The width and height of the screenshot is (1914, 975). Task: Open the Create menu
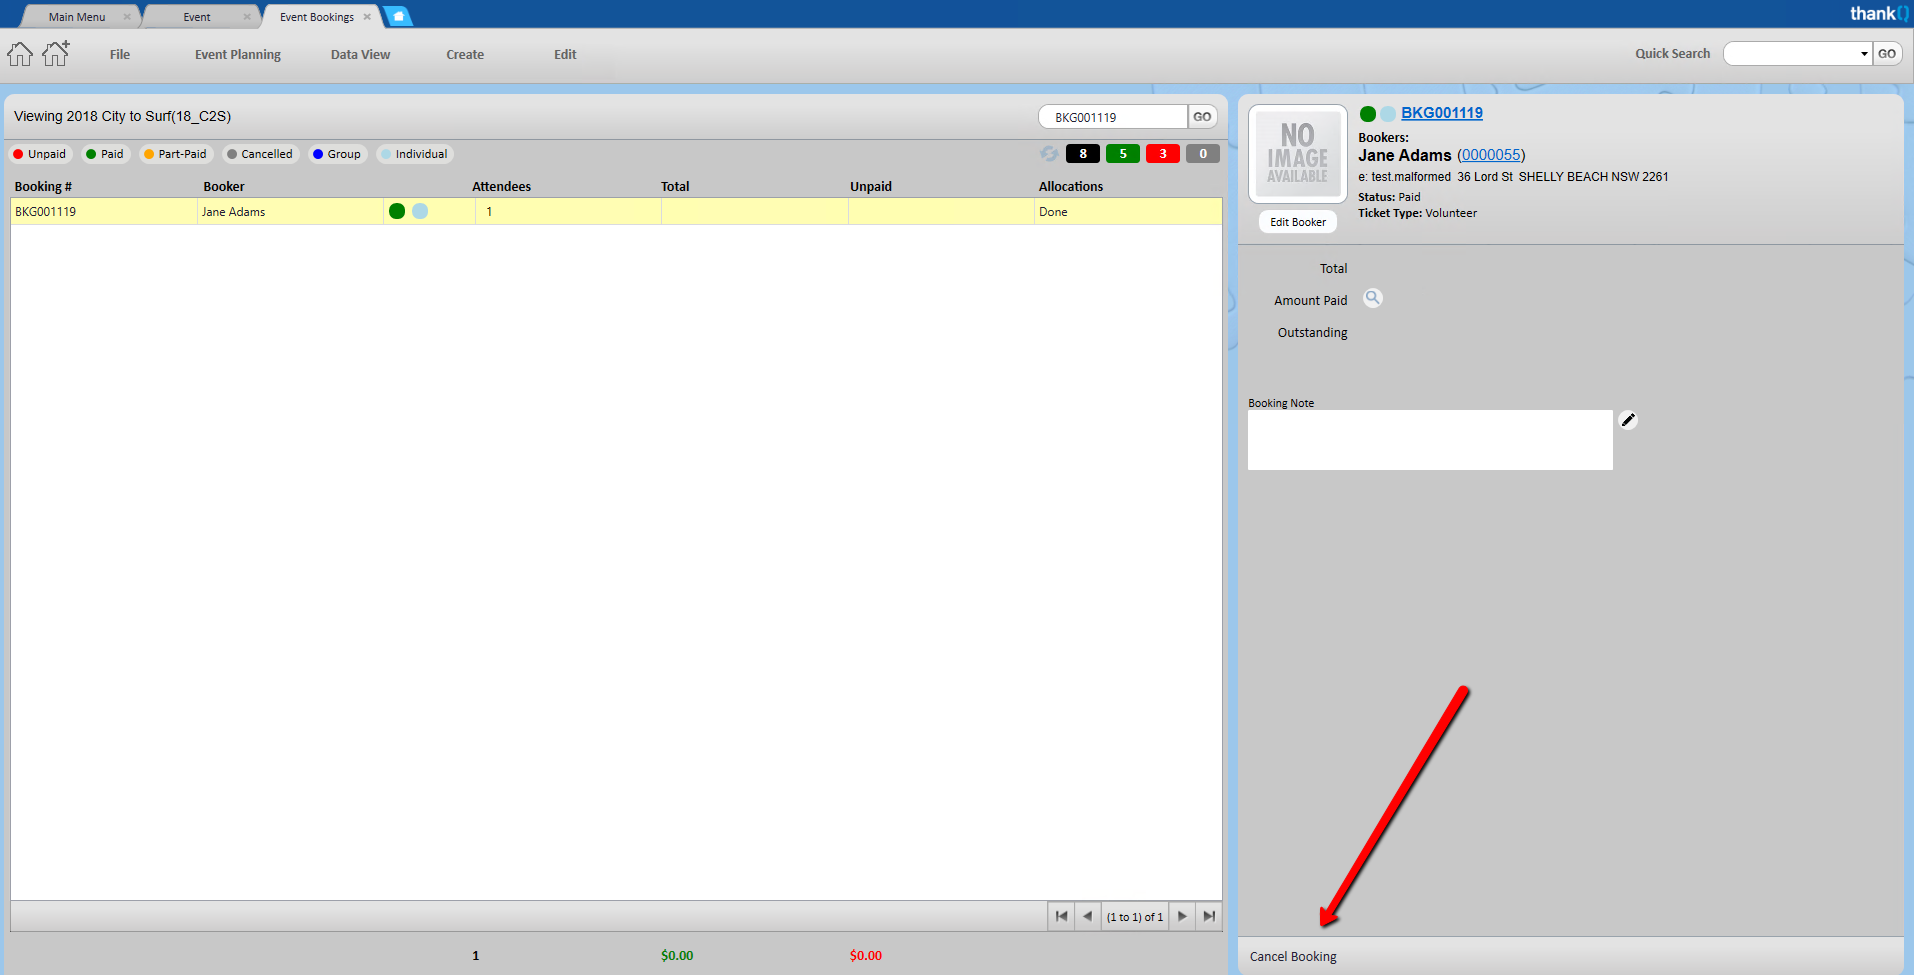click(x=465, y=55)
